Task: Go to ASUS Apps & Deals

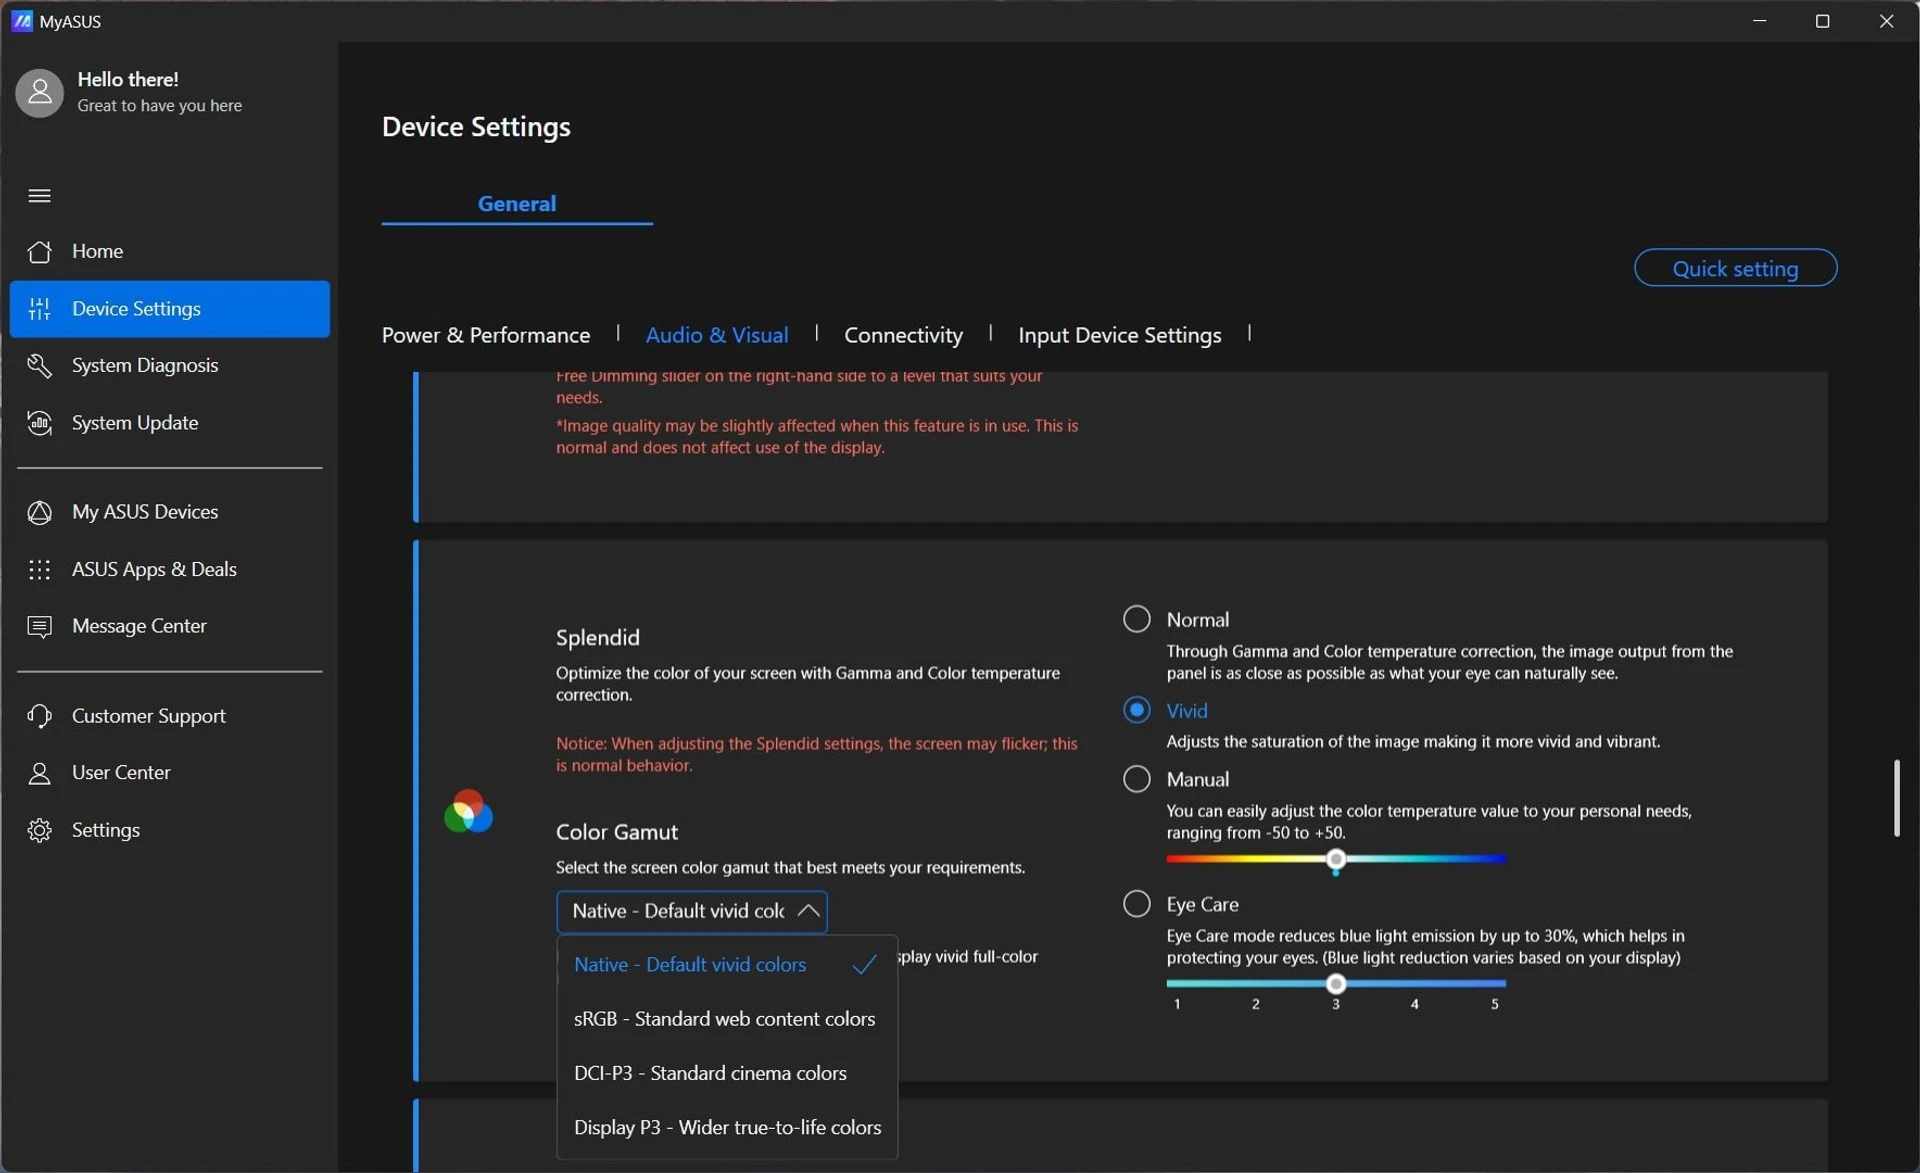Action: click(x=170, y=569)
